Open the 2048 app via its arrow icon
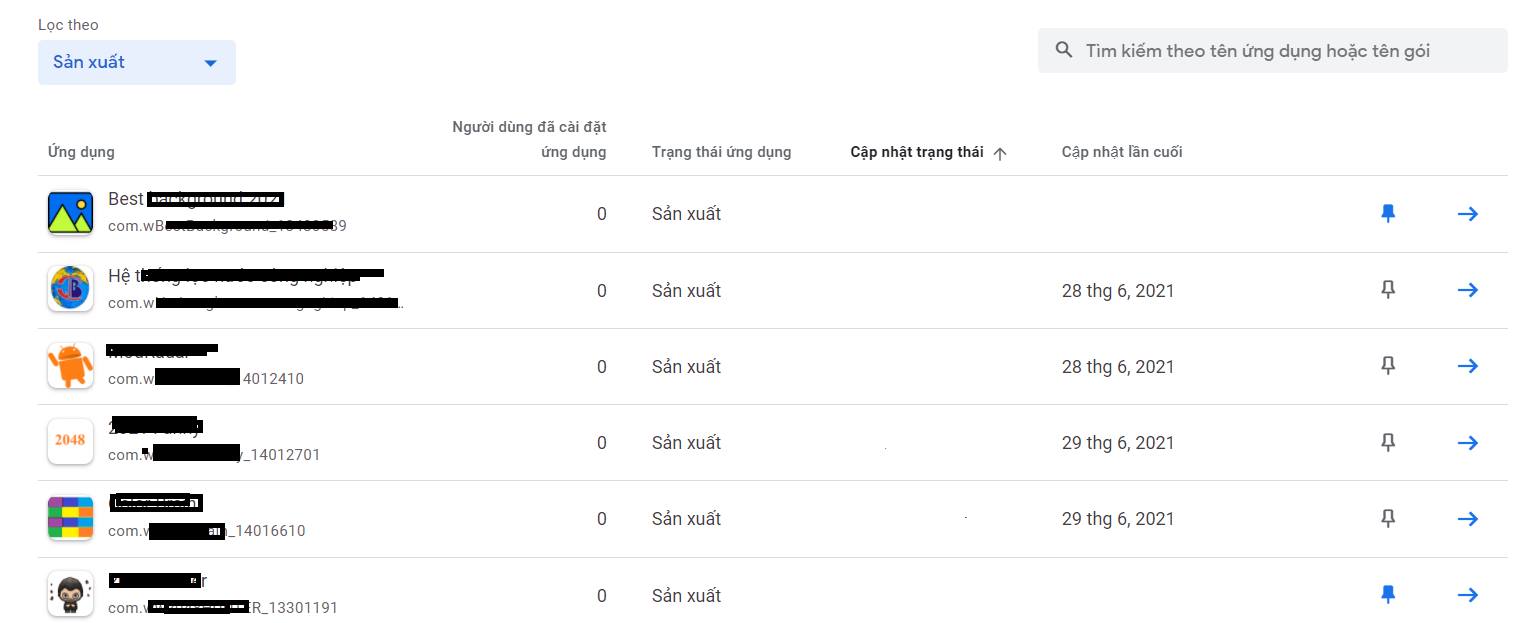Screen dimensions: 1520x623 [x=1467, y=442]
